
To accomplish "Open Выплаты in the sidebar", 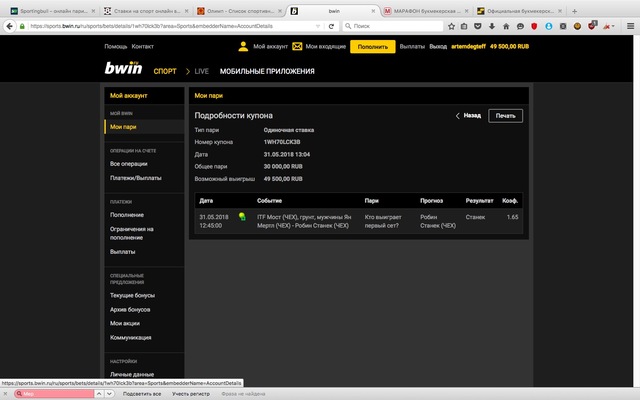I will (122, 251).
